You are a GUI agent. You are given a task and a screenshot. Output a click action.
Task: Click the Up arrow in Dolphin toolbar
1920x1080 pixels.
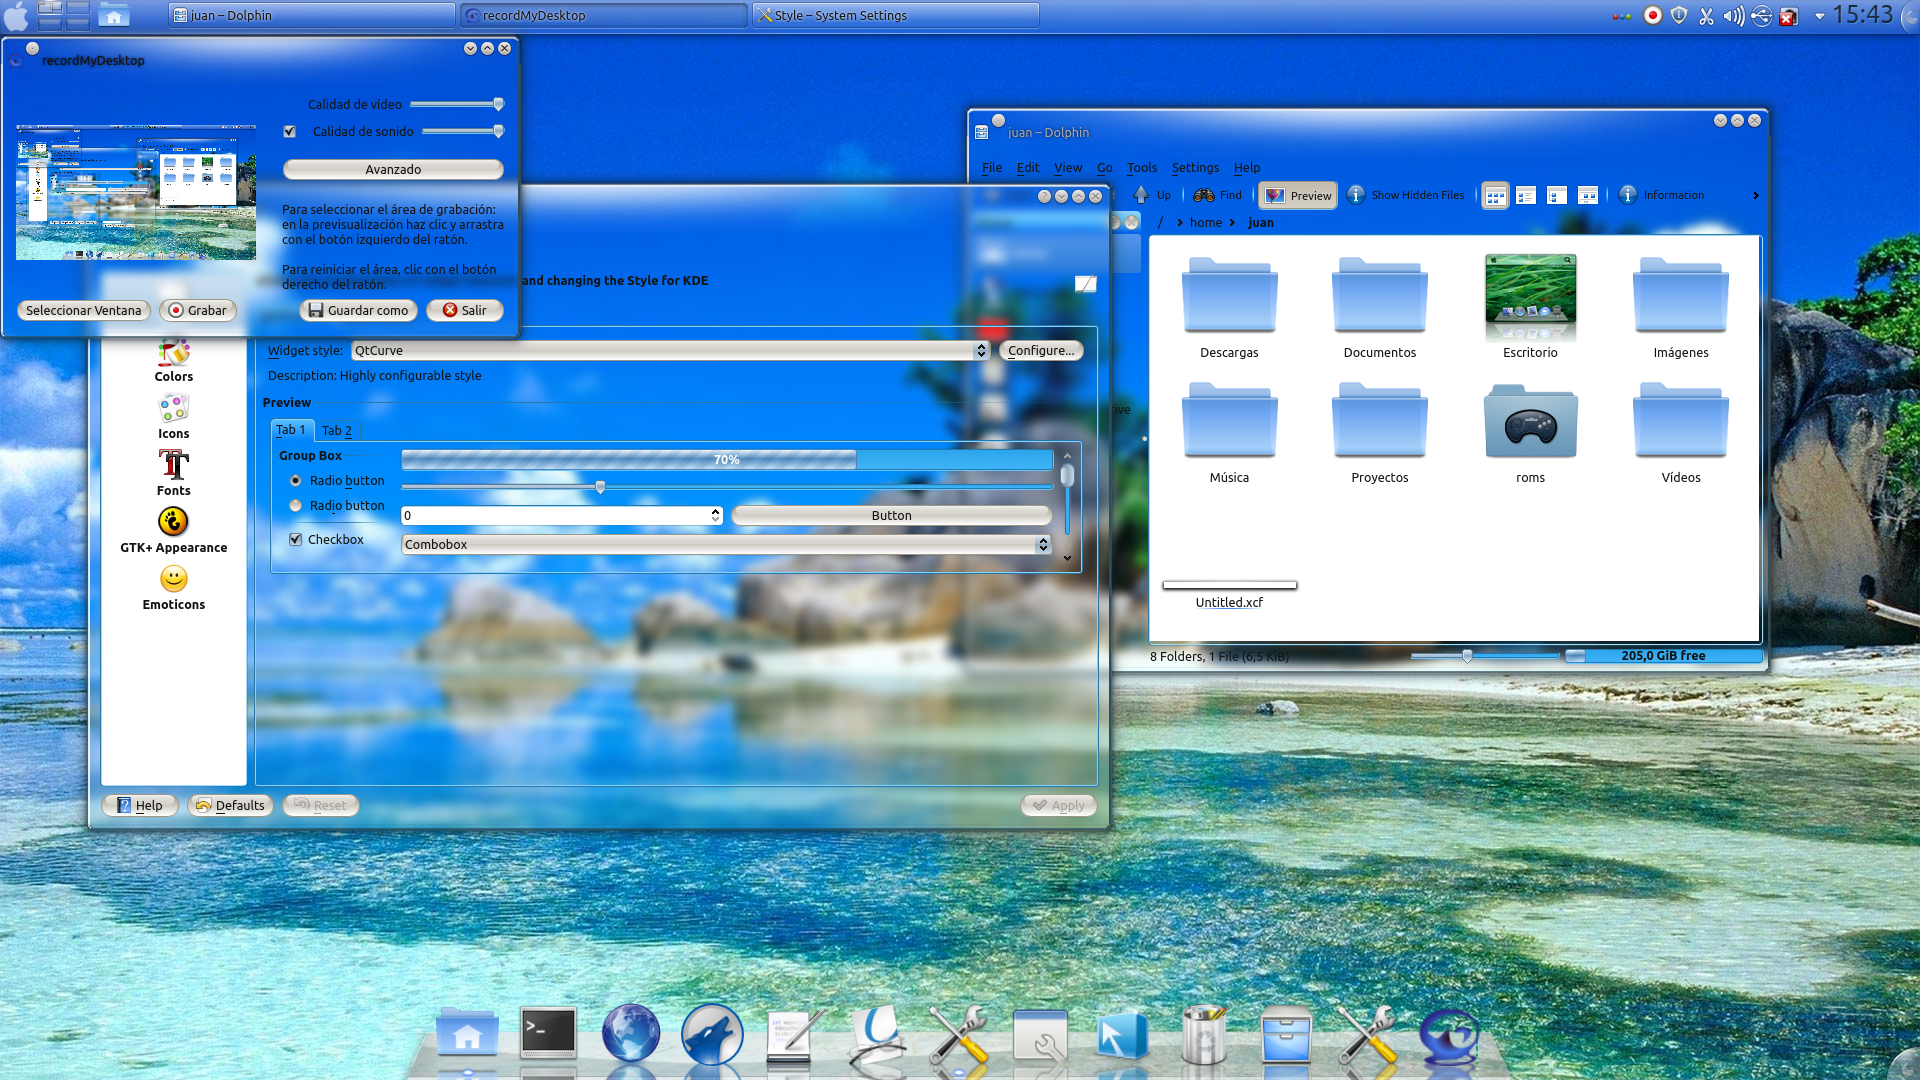tap(1151, 195)
